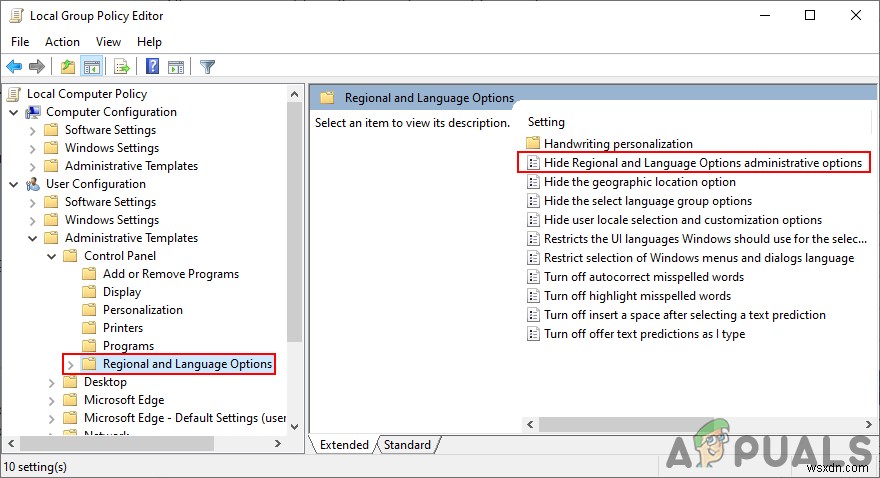The width and height of the screenshot is (880, 478).
Task: Click the Setting column header
Action: 546,122
